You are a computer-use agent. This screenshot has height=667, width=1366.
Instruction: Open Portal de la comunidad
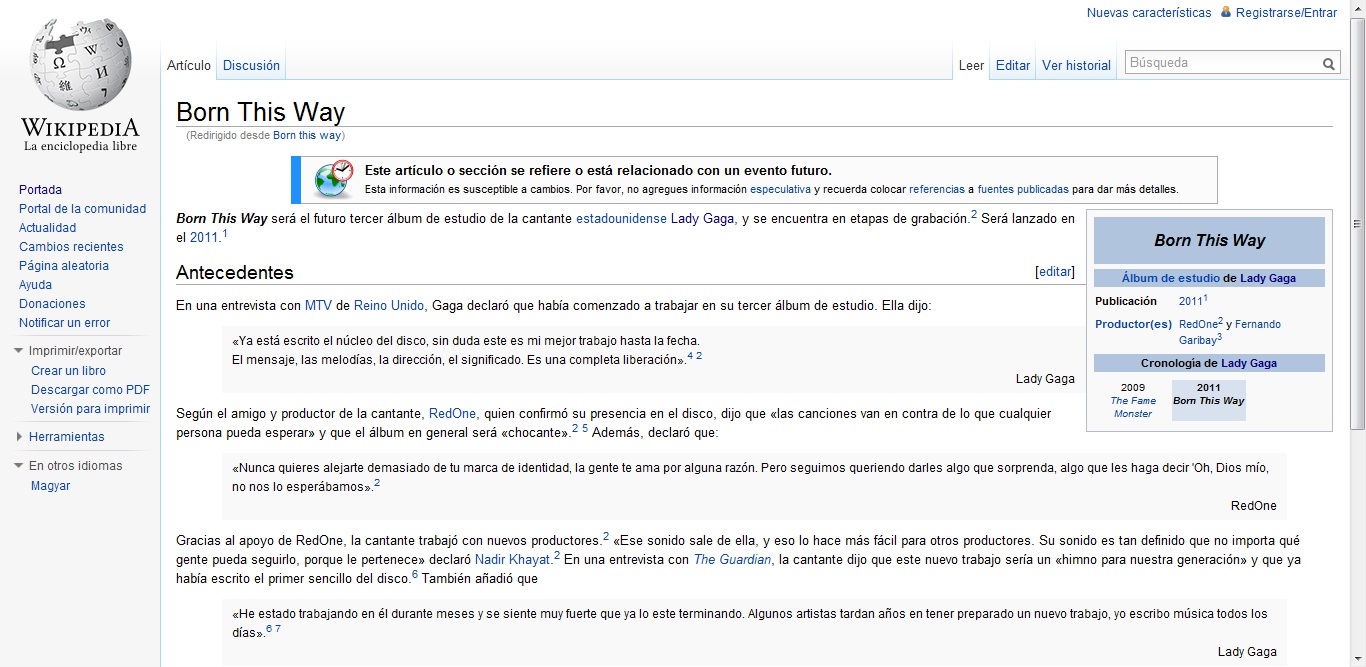tap(82, 209)
